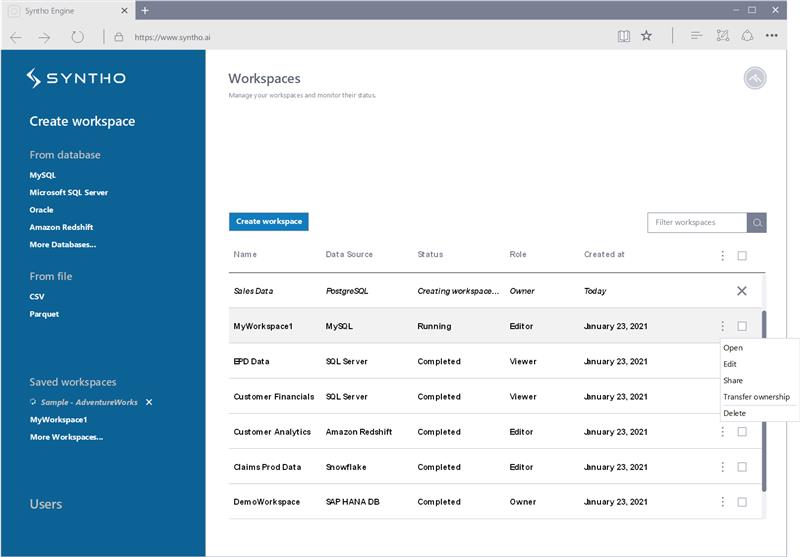Open the DemoWorkspace row three-dot menu
Viewport: 800px width, 557px height.
(722, 502)
